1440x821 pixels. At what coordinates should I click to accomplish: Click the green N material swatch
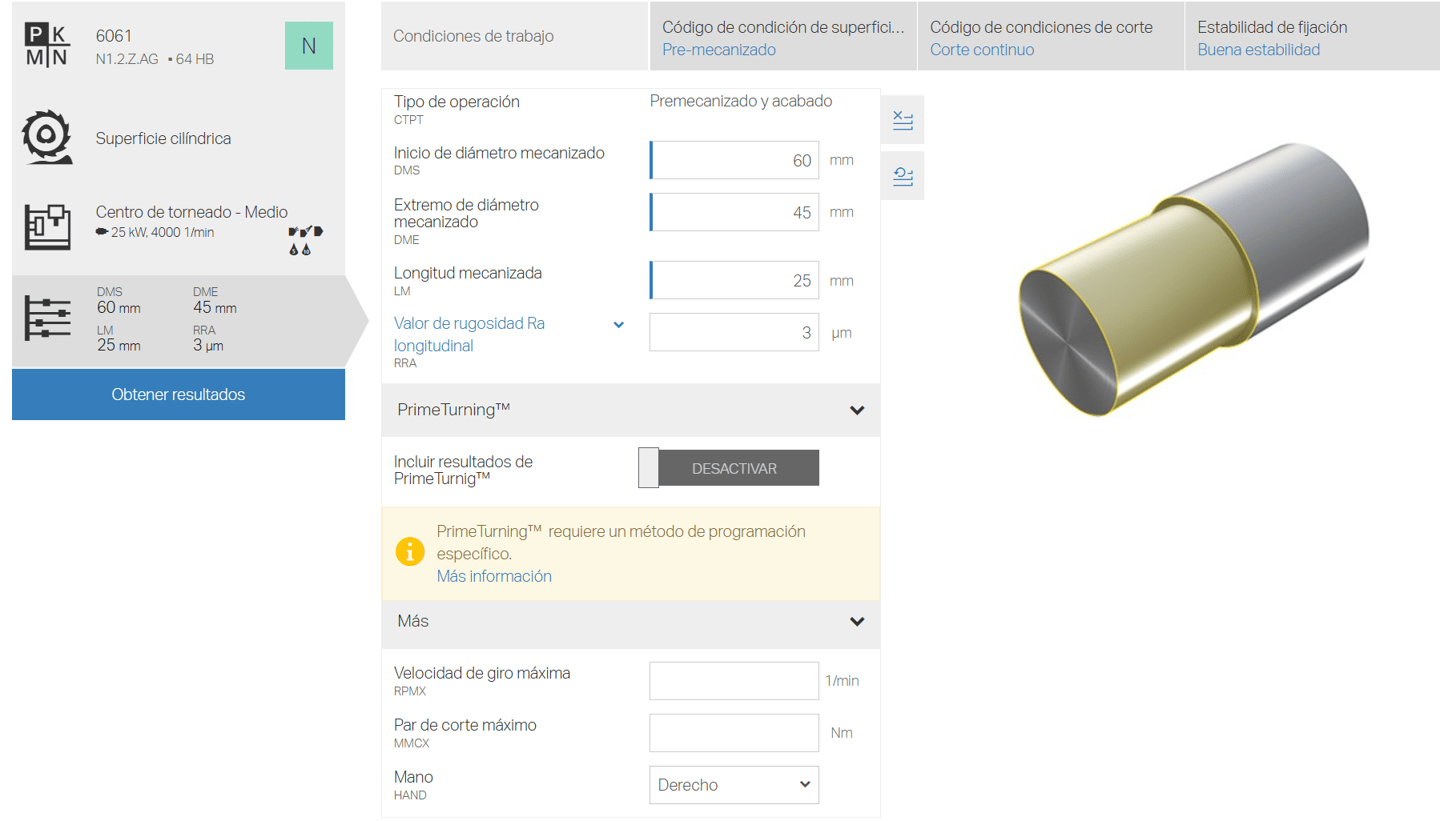(309, 45)
